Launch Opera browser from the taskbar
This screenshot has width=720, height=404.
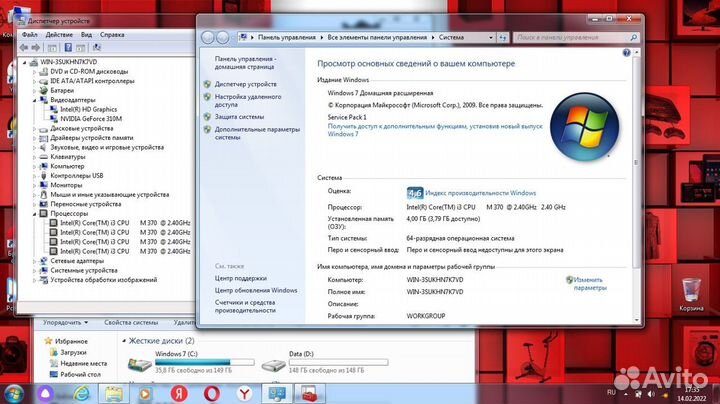point(212,394)
